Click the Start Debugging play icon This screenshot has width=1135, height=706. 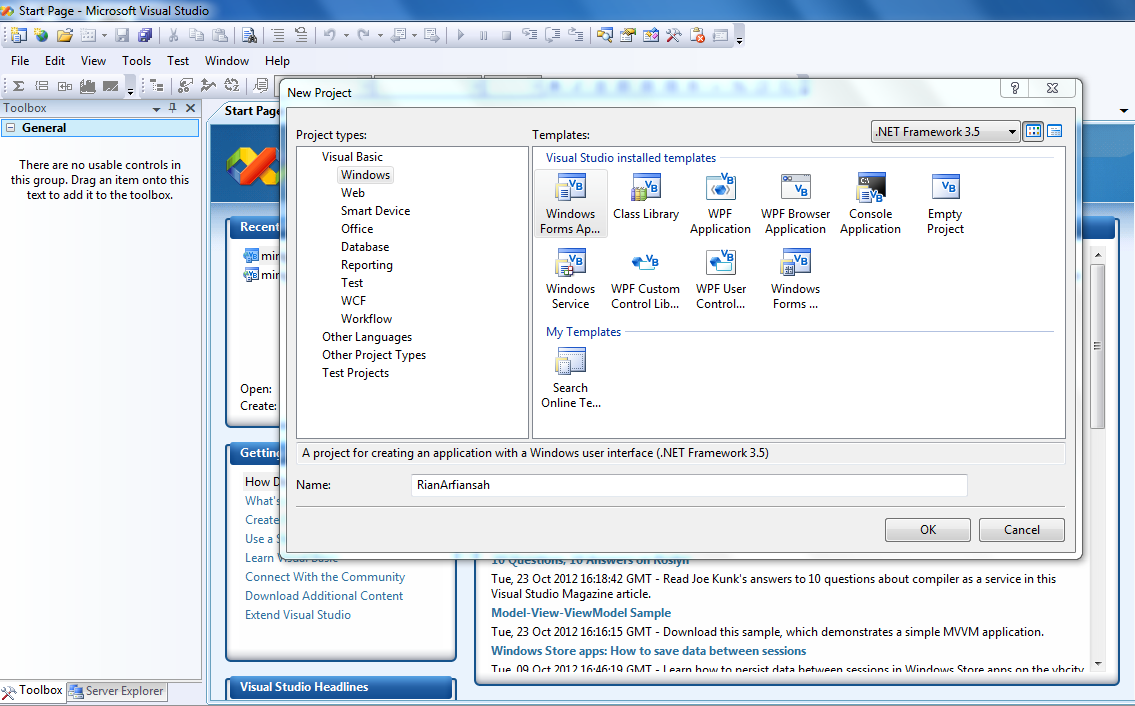click(x=460, y=35)
